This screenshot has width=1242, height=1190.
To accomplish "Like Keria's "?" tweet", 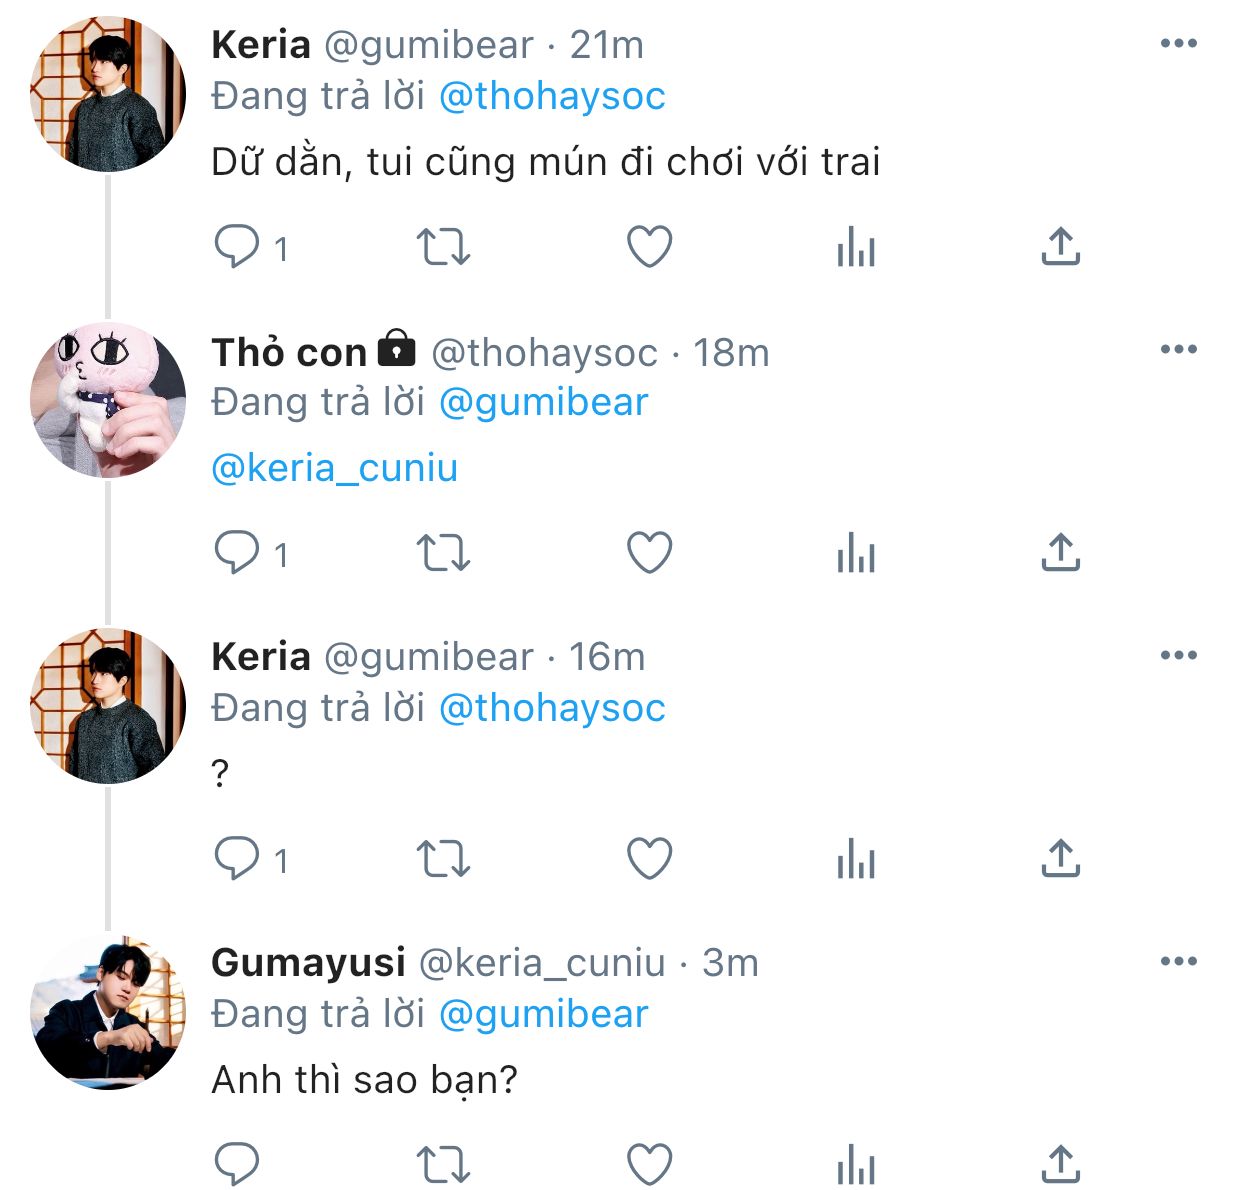I will point(649,859).
